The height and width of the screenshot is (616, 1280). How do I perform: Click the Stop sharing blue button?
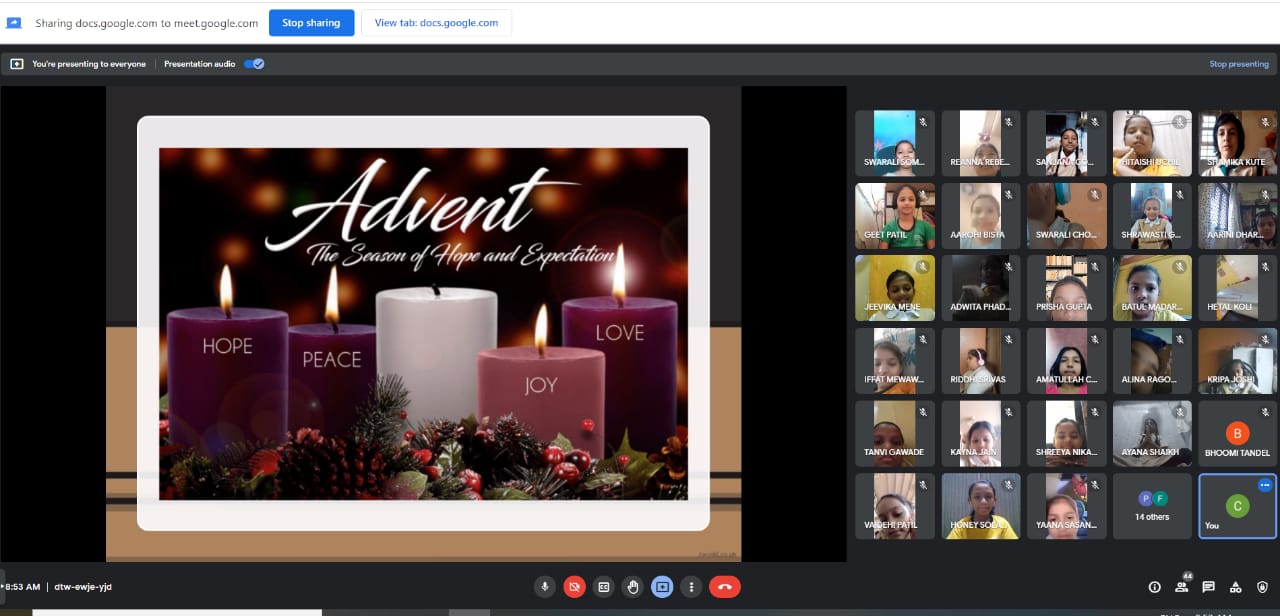tap(311, 23)
